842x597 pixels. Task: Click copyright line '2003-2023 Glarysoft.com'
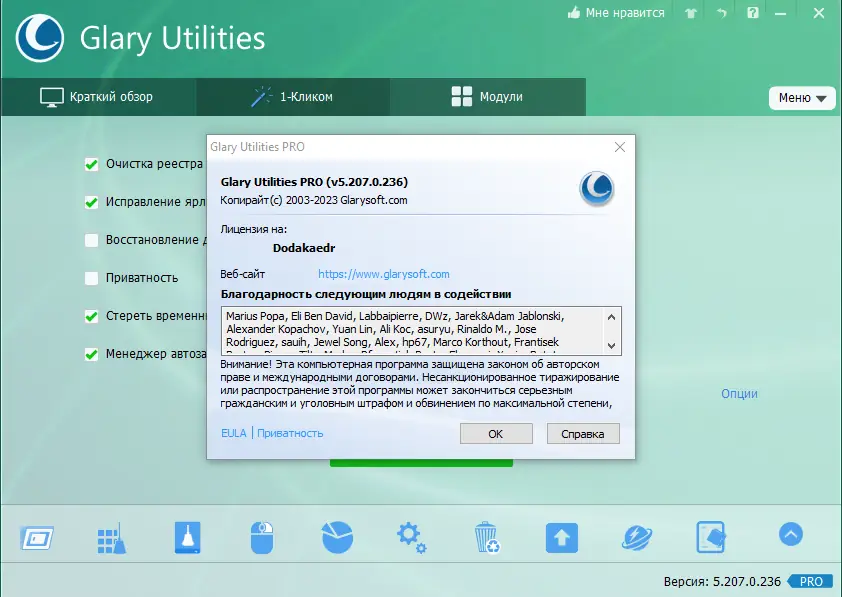(346, 200)
